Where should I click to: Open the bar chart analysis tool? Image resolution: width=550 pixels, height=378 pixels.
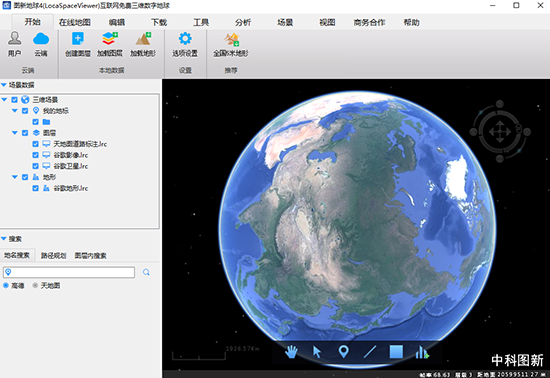[422, 352]
